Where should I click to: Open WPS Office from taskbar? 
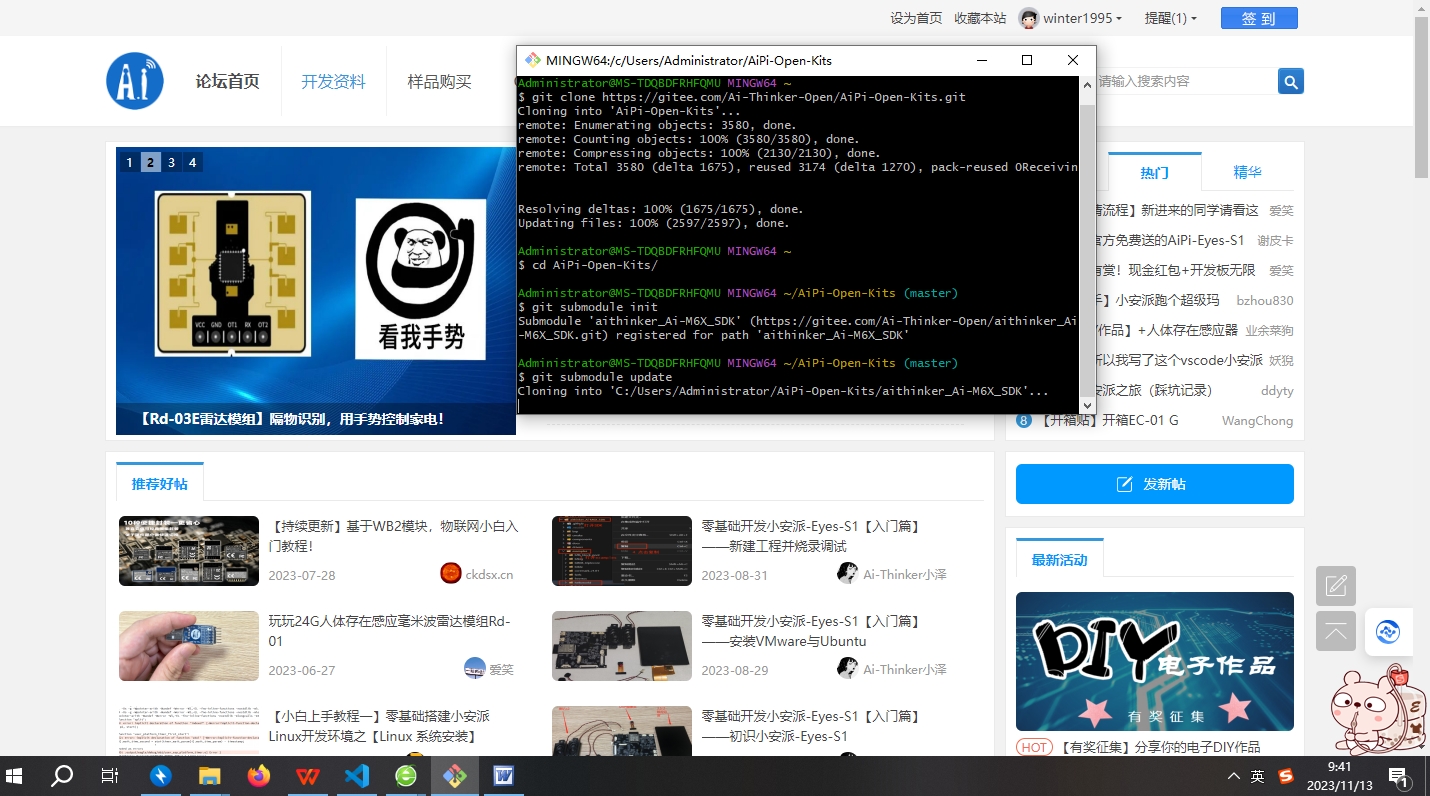tap(307, 776)
